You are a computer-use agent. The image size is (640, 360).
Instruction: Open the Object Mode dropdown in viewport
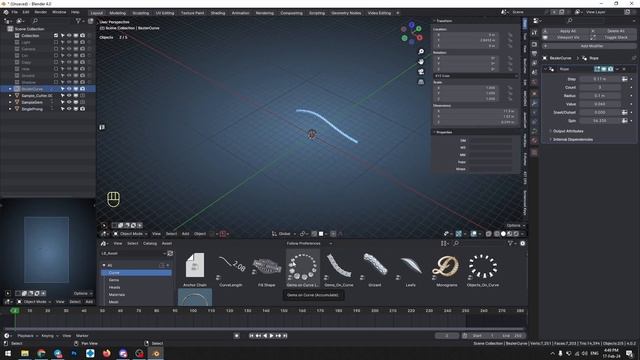tap(131, 234)
